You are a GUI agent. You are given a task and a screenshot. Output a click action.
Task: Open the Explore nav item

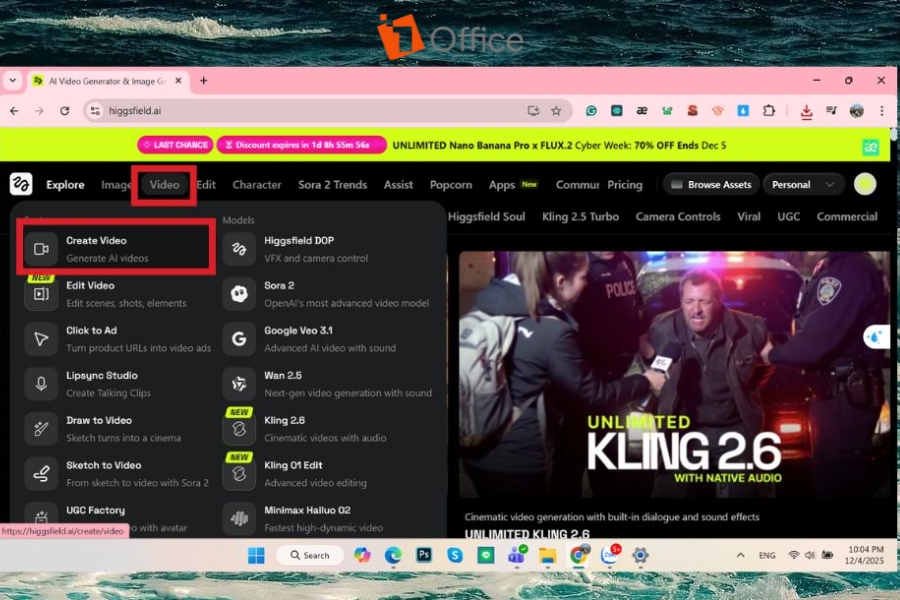tap(65, 184)
